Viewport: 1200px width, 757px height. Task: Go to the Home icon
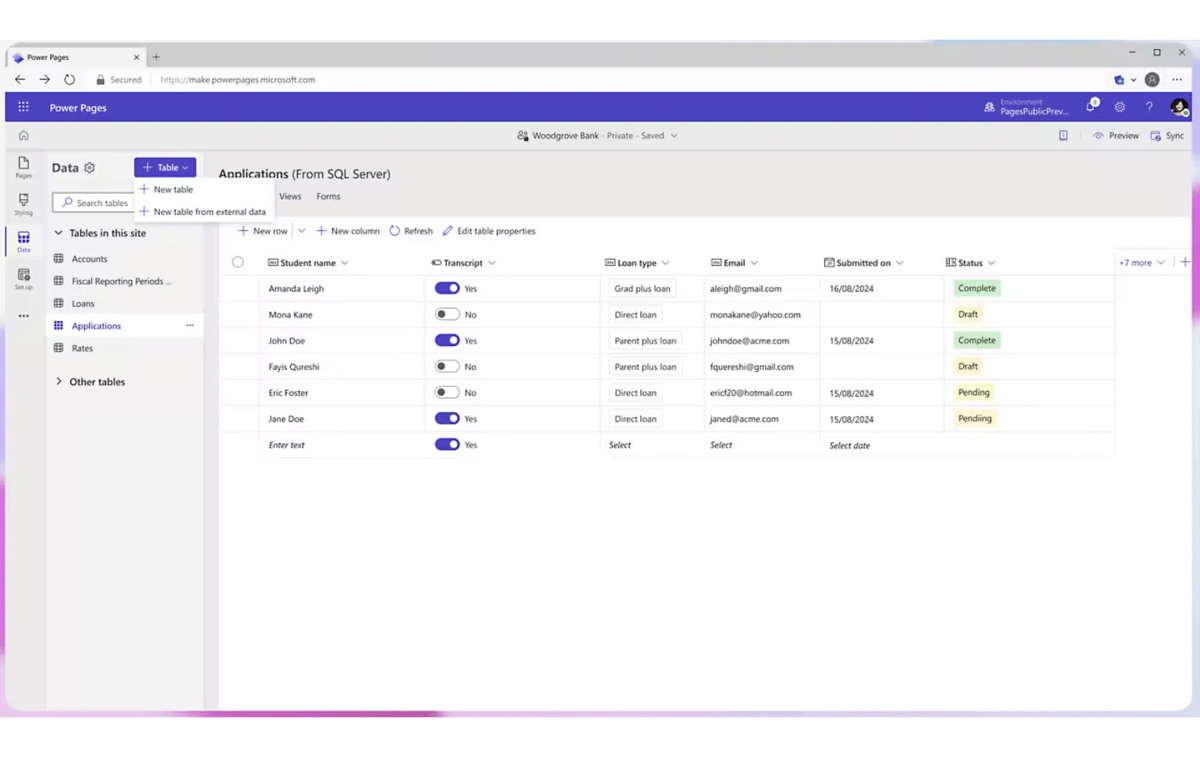point(23,136)
